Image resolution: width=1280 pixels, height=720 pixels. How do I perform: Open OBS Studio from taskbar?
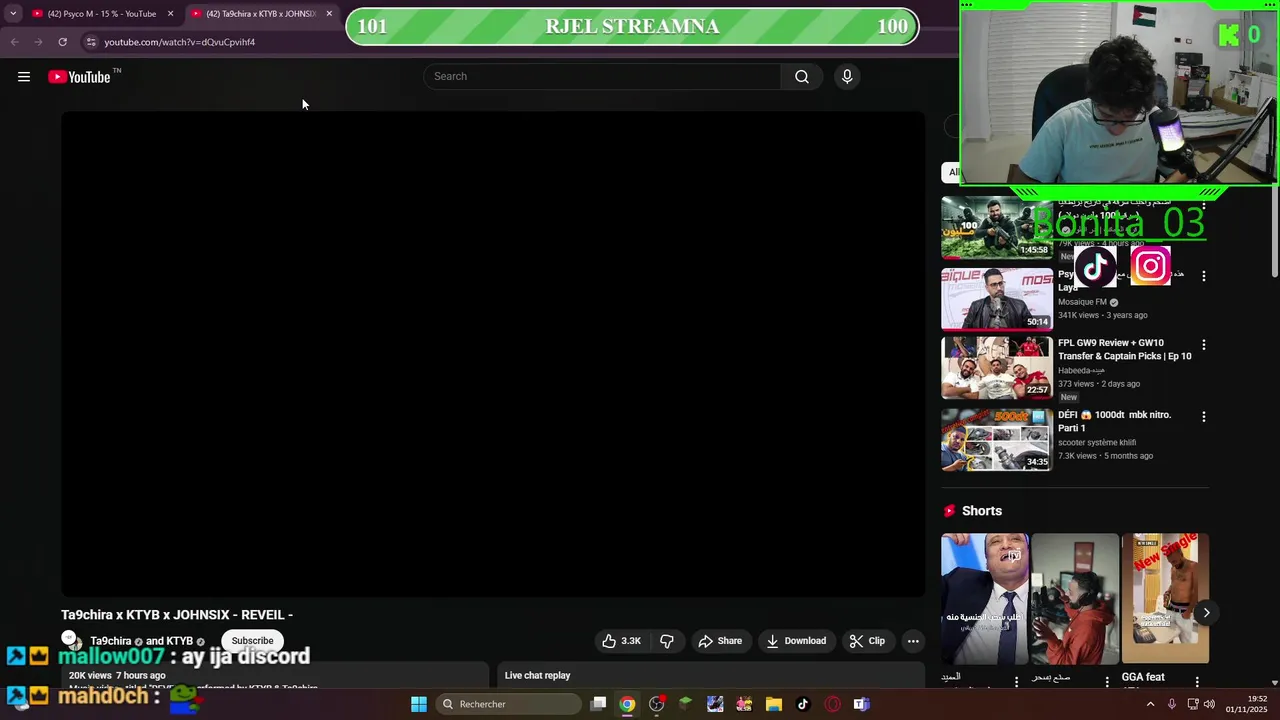click(656, 704)
